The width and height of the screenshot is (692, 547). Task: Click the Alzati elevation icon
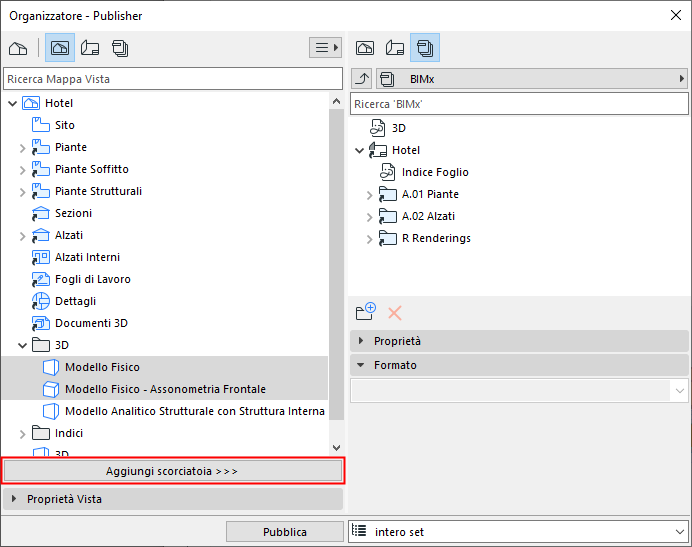coord(41,236)
